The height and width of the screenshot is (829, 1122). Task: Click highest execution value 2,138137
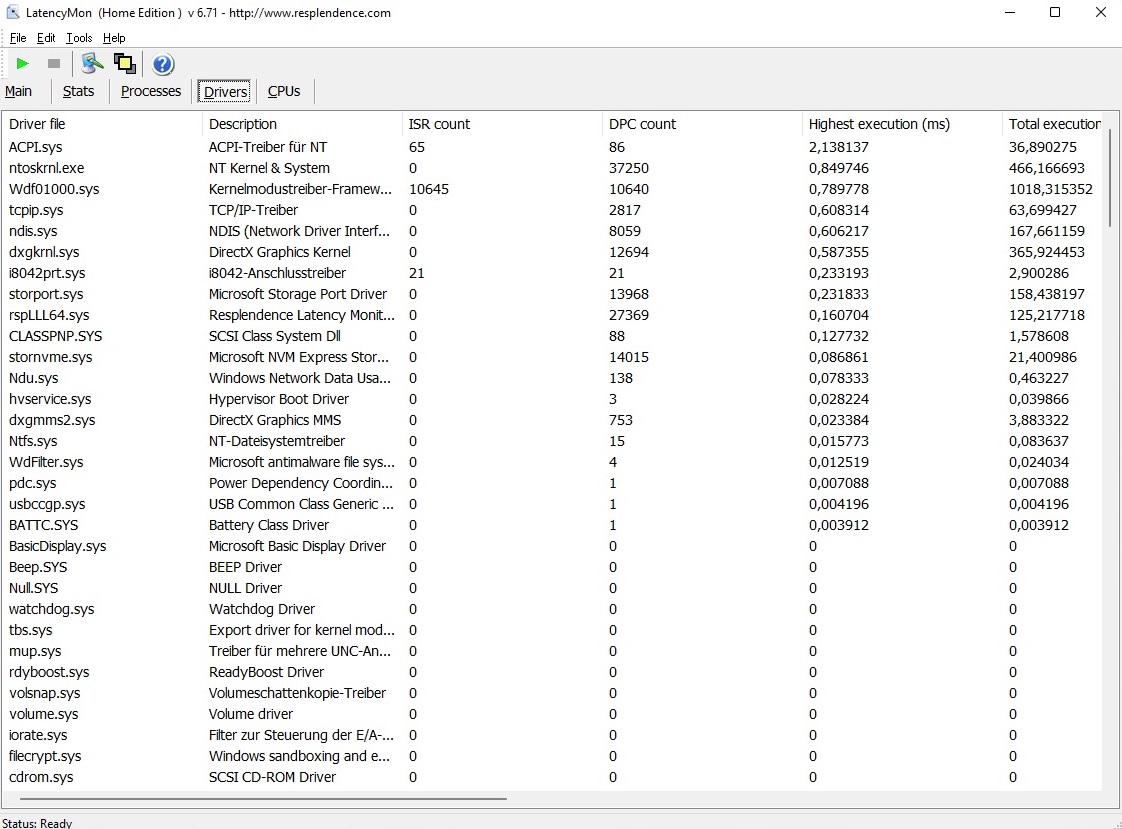pyautogui.click(x=839, y=147)
